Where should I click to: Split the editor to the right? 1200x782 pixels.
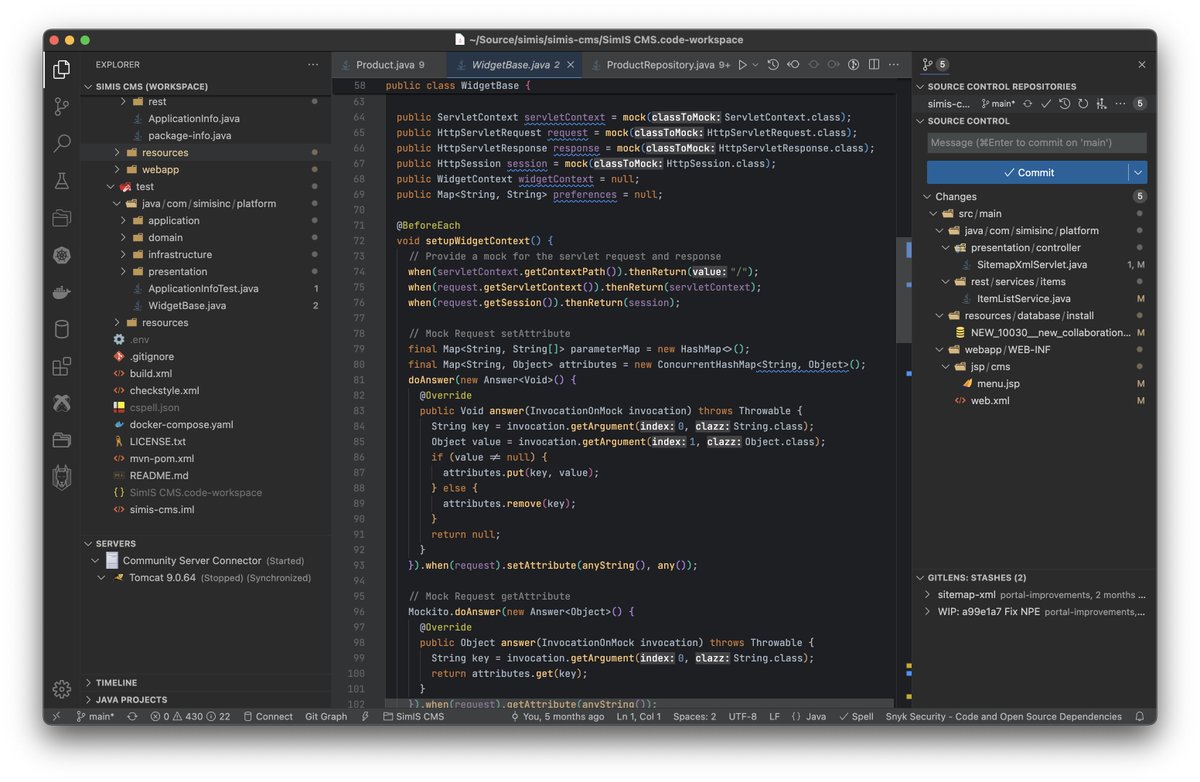[875, 65]
